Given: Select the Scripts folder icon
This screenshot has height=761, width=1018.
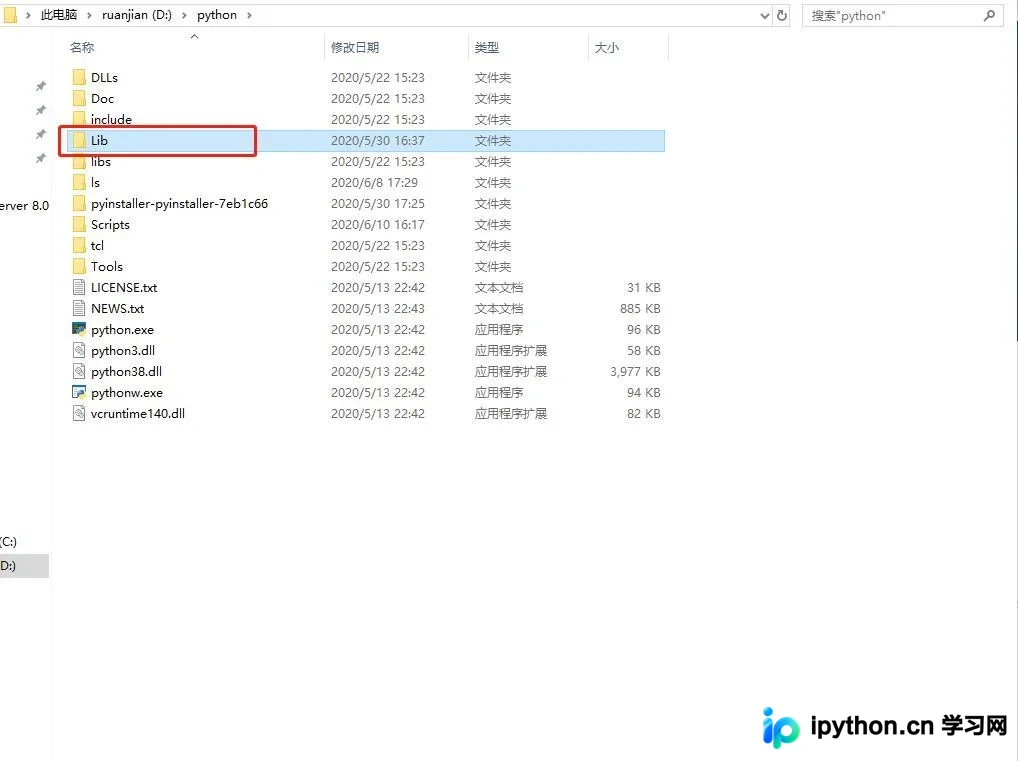Looking at the screenshot, I should (x=79, y=225).
